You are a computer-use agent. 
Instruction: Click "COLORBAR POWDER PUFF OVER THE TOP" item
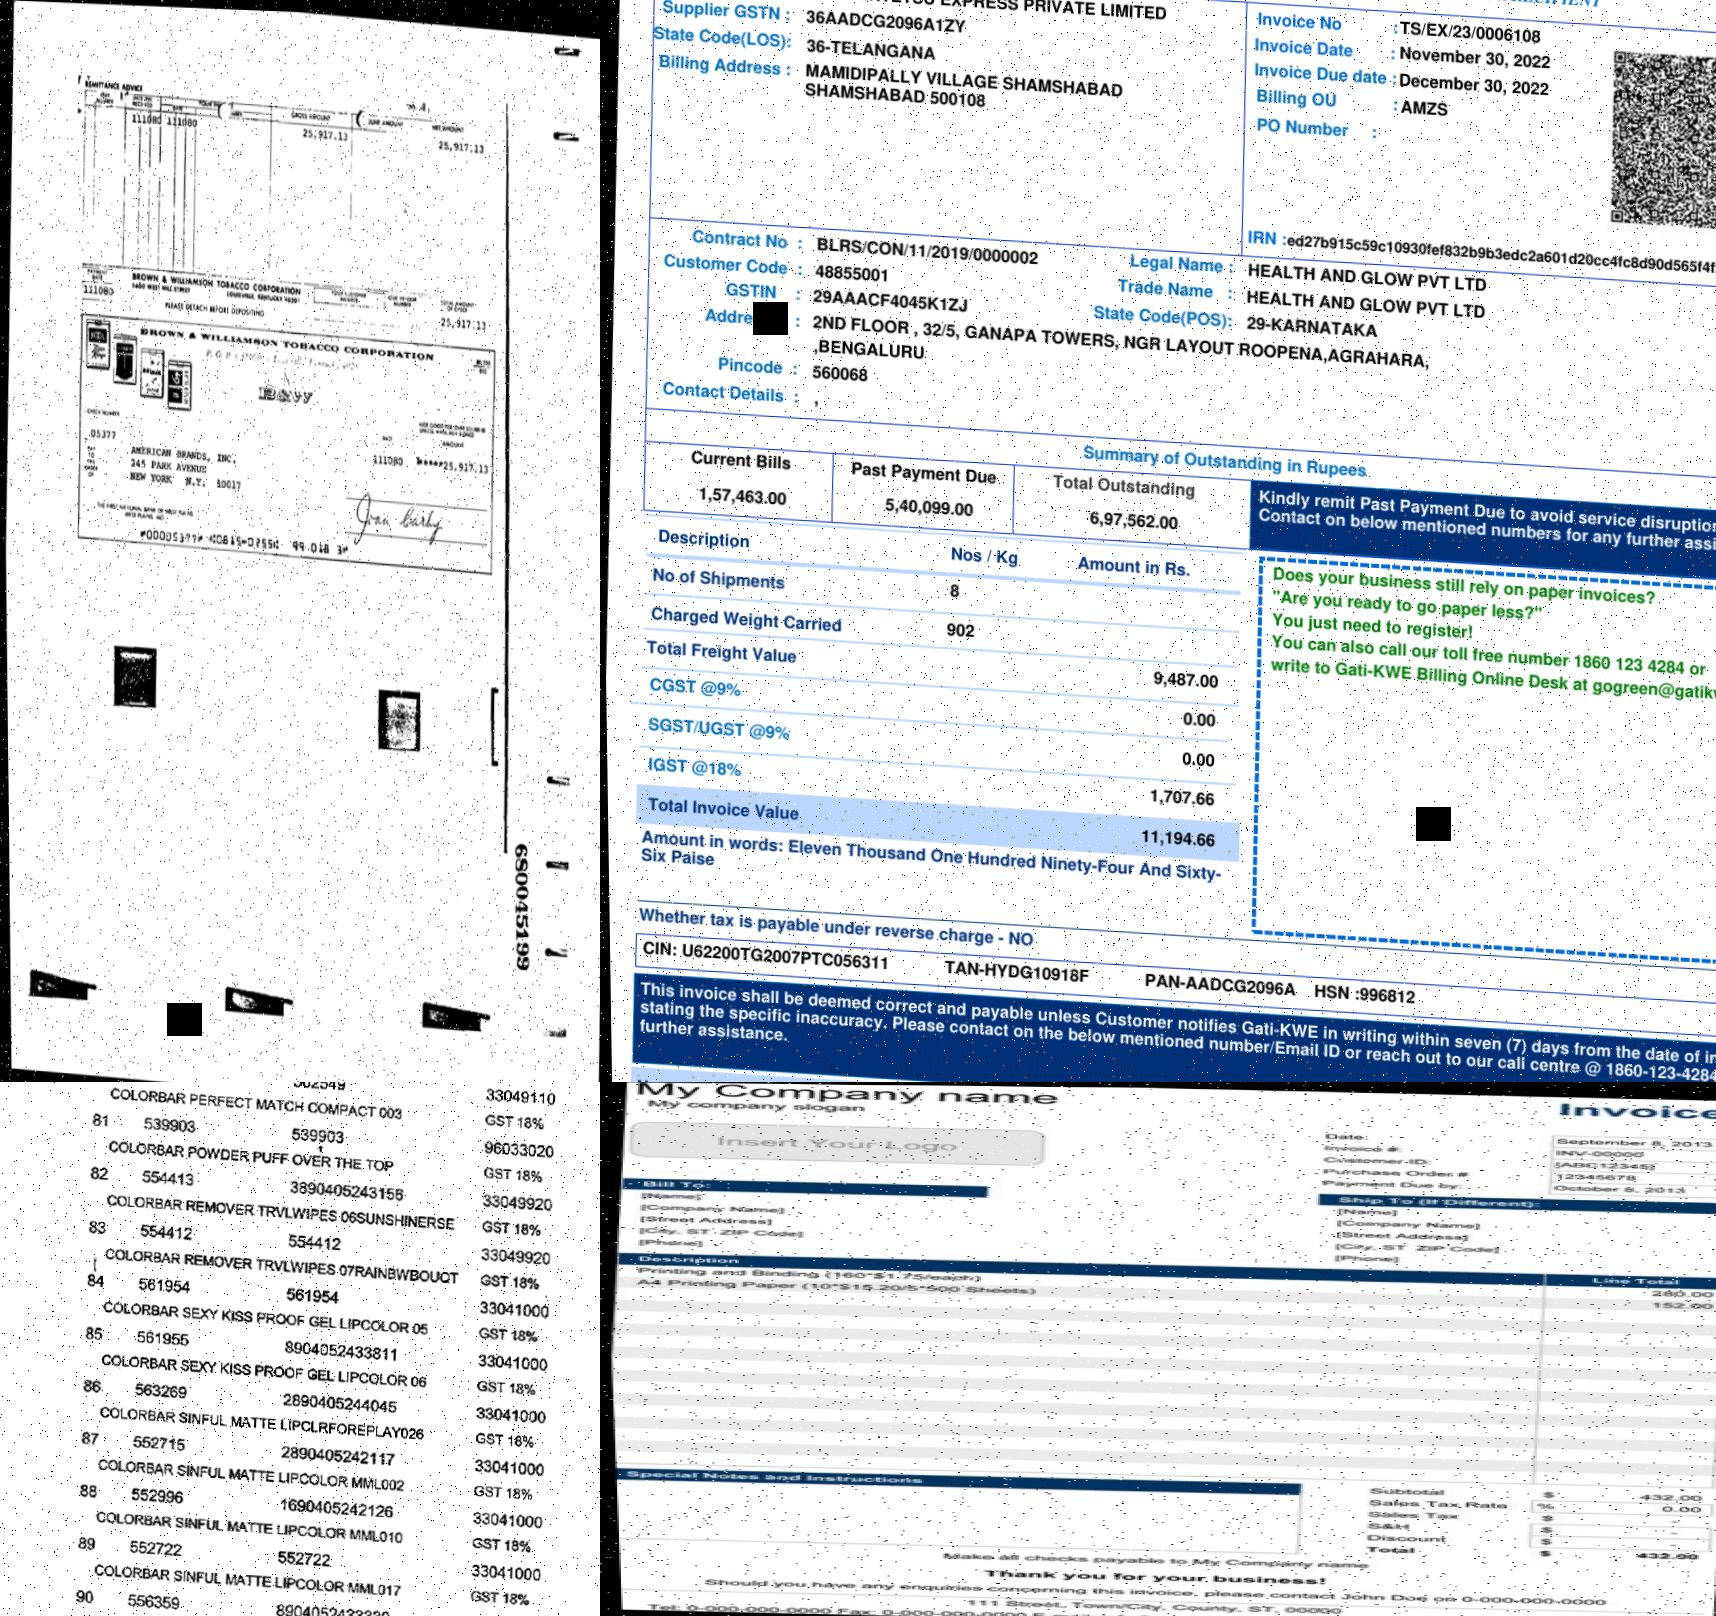pos(251,1157)
